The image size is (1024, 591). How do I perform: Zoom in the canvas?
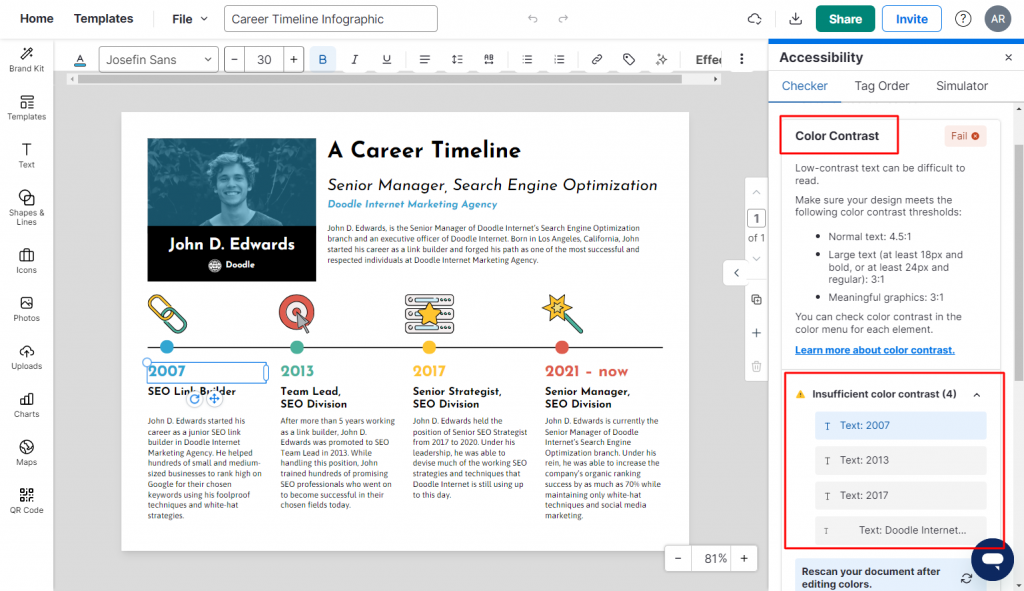pyautogui.click(x=744, y=558)
